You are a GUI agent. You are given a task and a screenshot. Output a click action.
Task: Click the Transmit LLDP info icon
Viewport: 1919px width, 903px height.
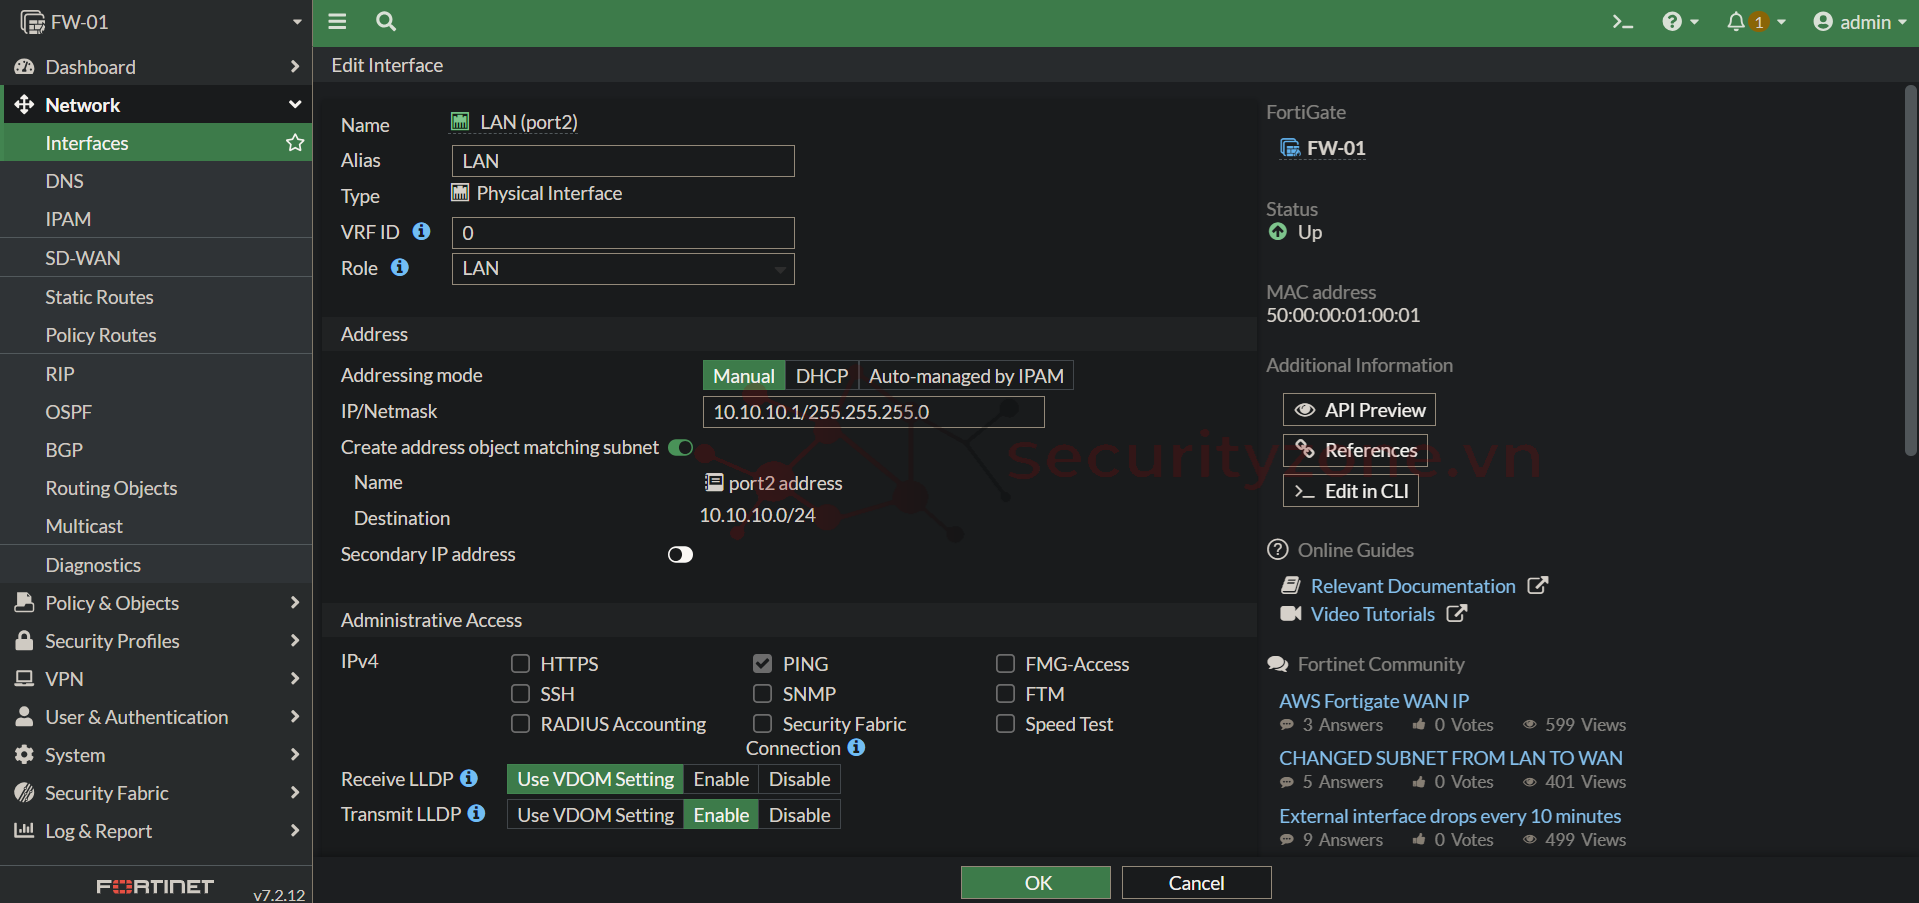pos(477,814)
